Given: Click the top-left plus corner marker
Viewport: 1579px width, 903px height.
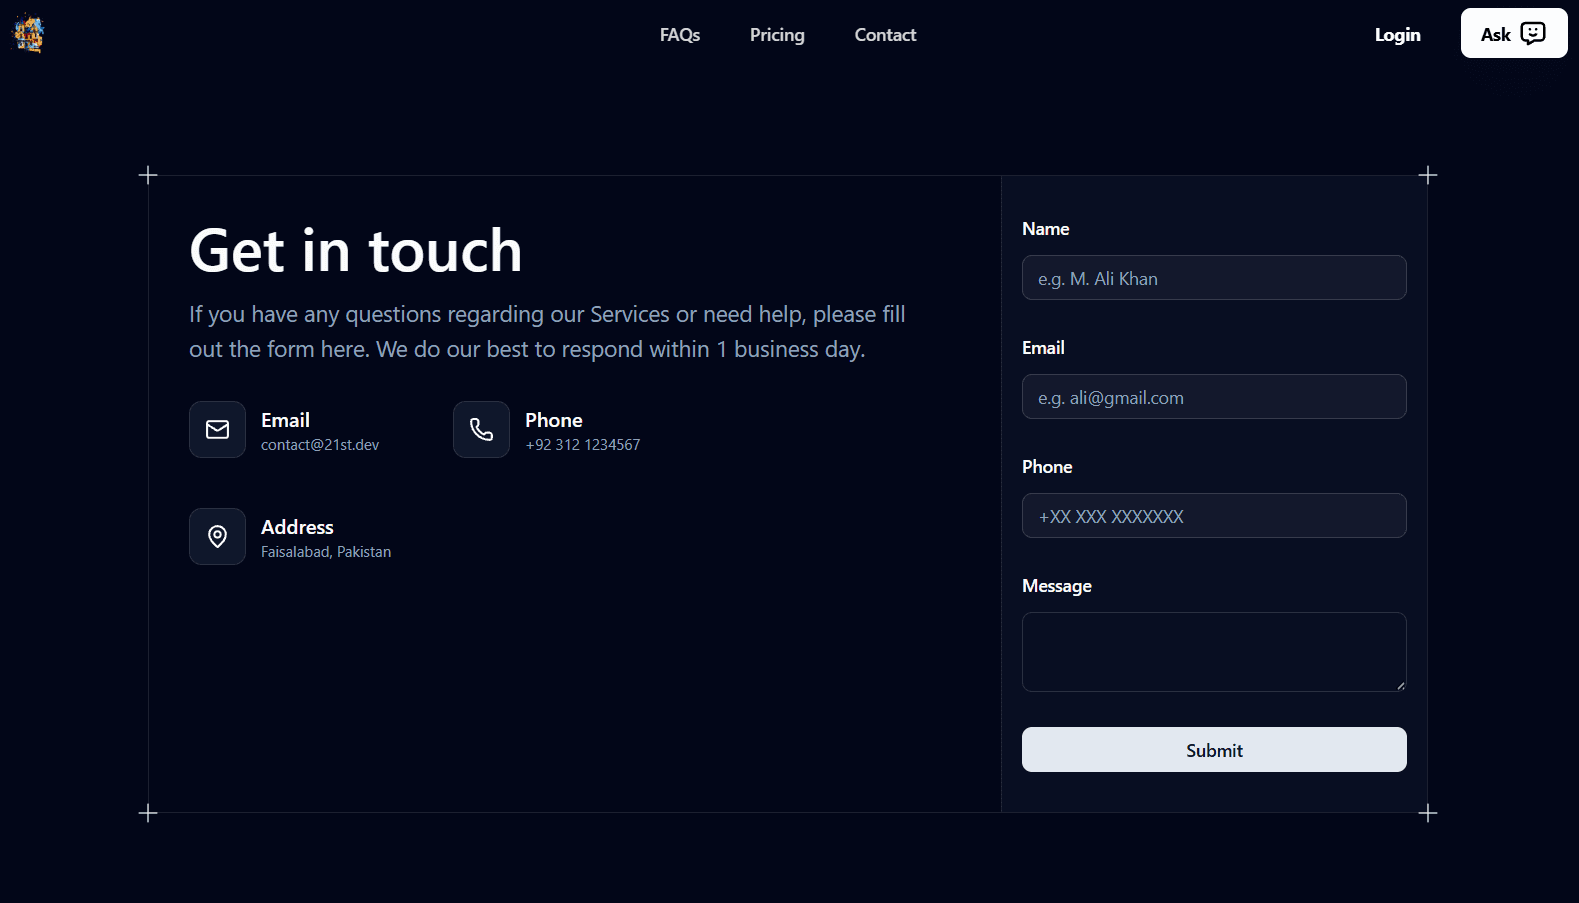Looking at the screenshot, I should (x=148, y=175).
